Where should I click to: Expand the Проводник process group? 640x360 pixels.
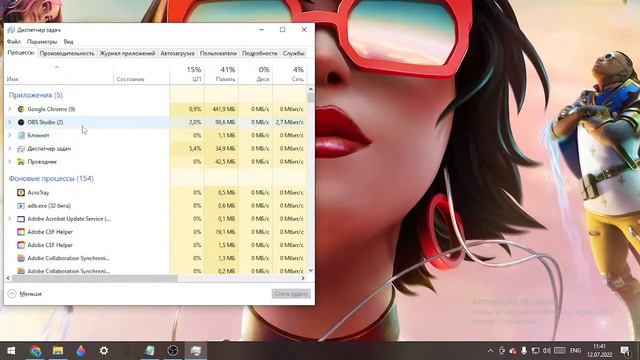click(x=9, y=162)
